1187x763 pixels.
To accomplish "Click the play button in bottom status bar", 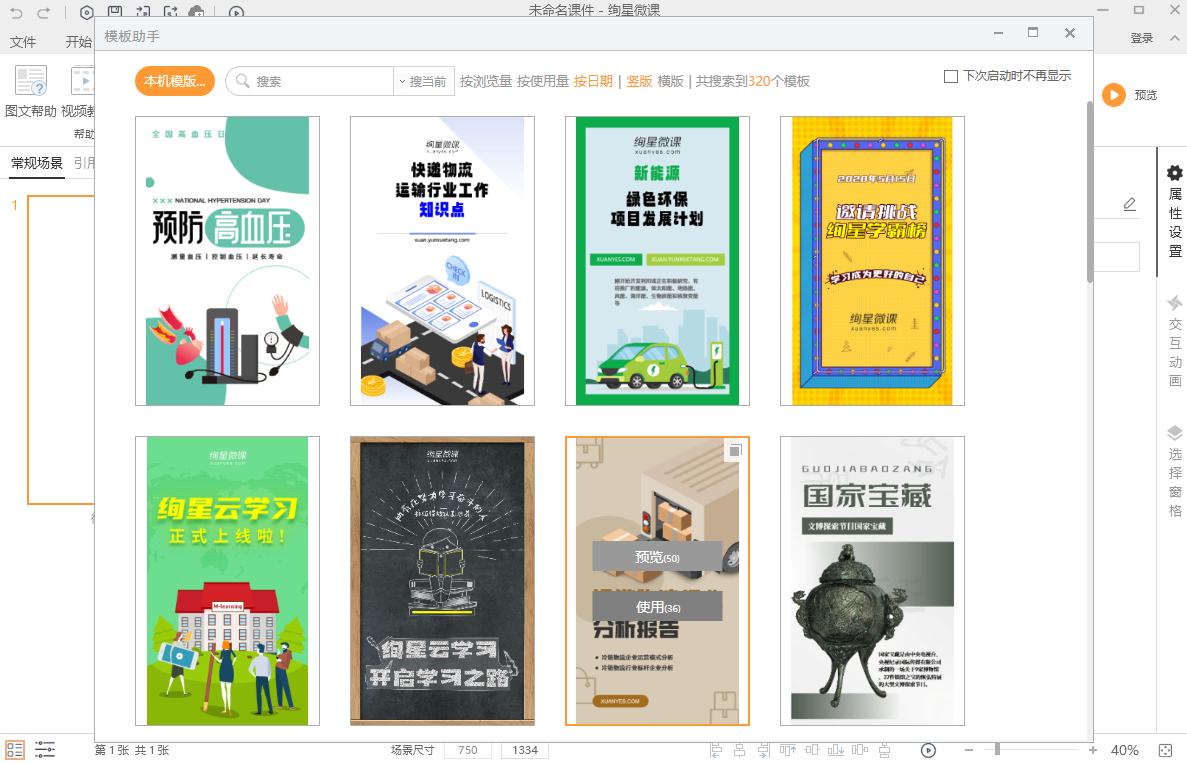I will pyautogui.click(x=928, y=750).
